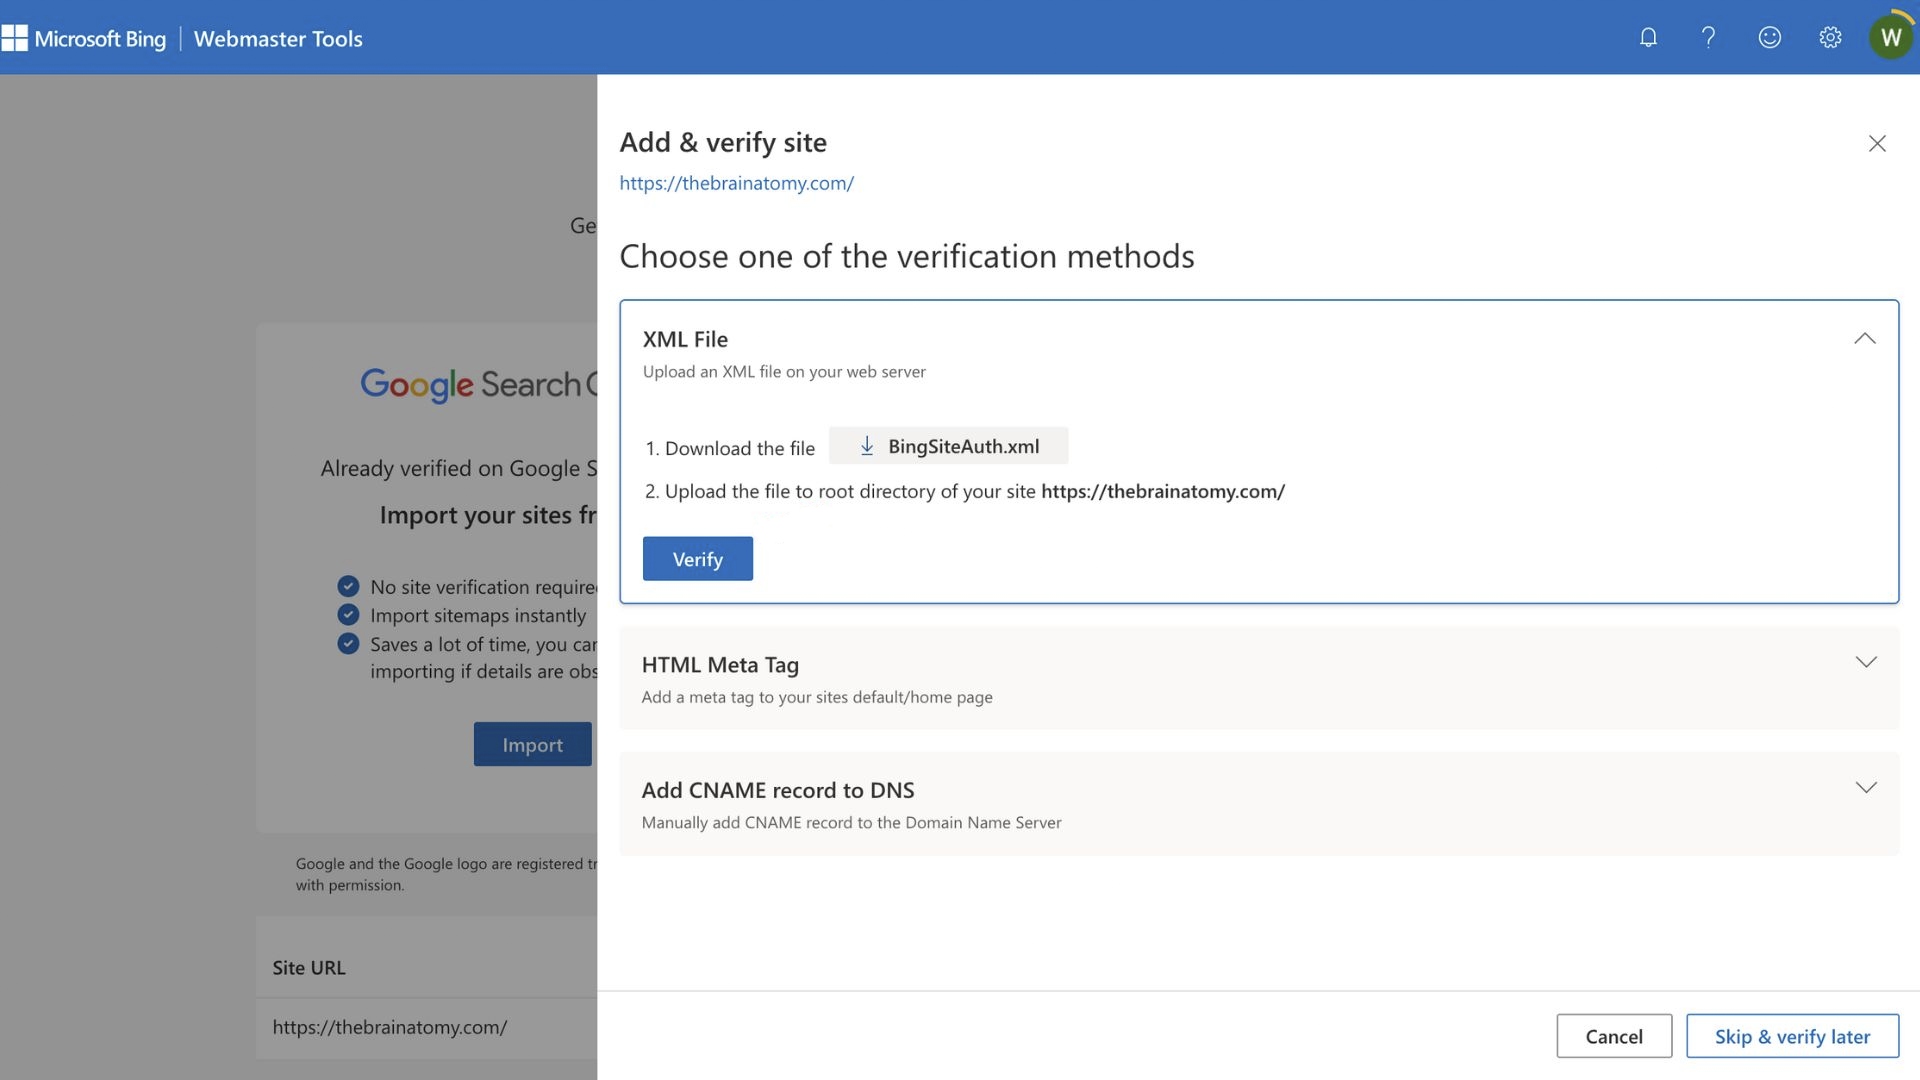Screen dimensions: 1920x1080
Task: Open the feedback smiley icon
Action: pyautogui.click(x=1769, y=38)
